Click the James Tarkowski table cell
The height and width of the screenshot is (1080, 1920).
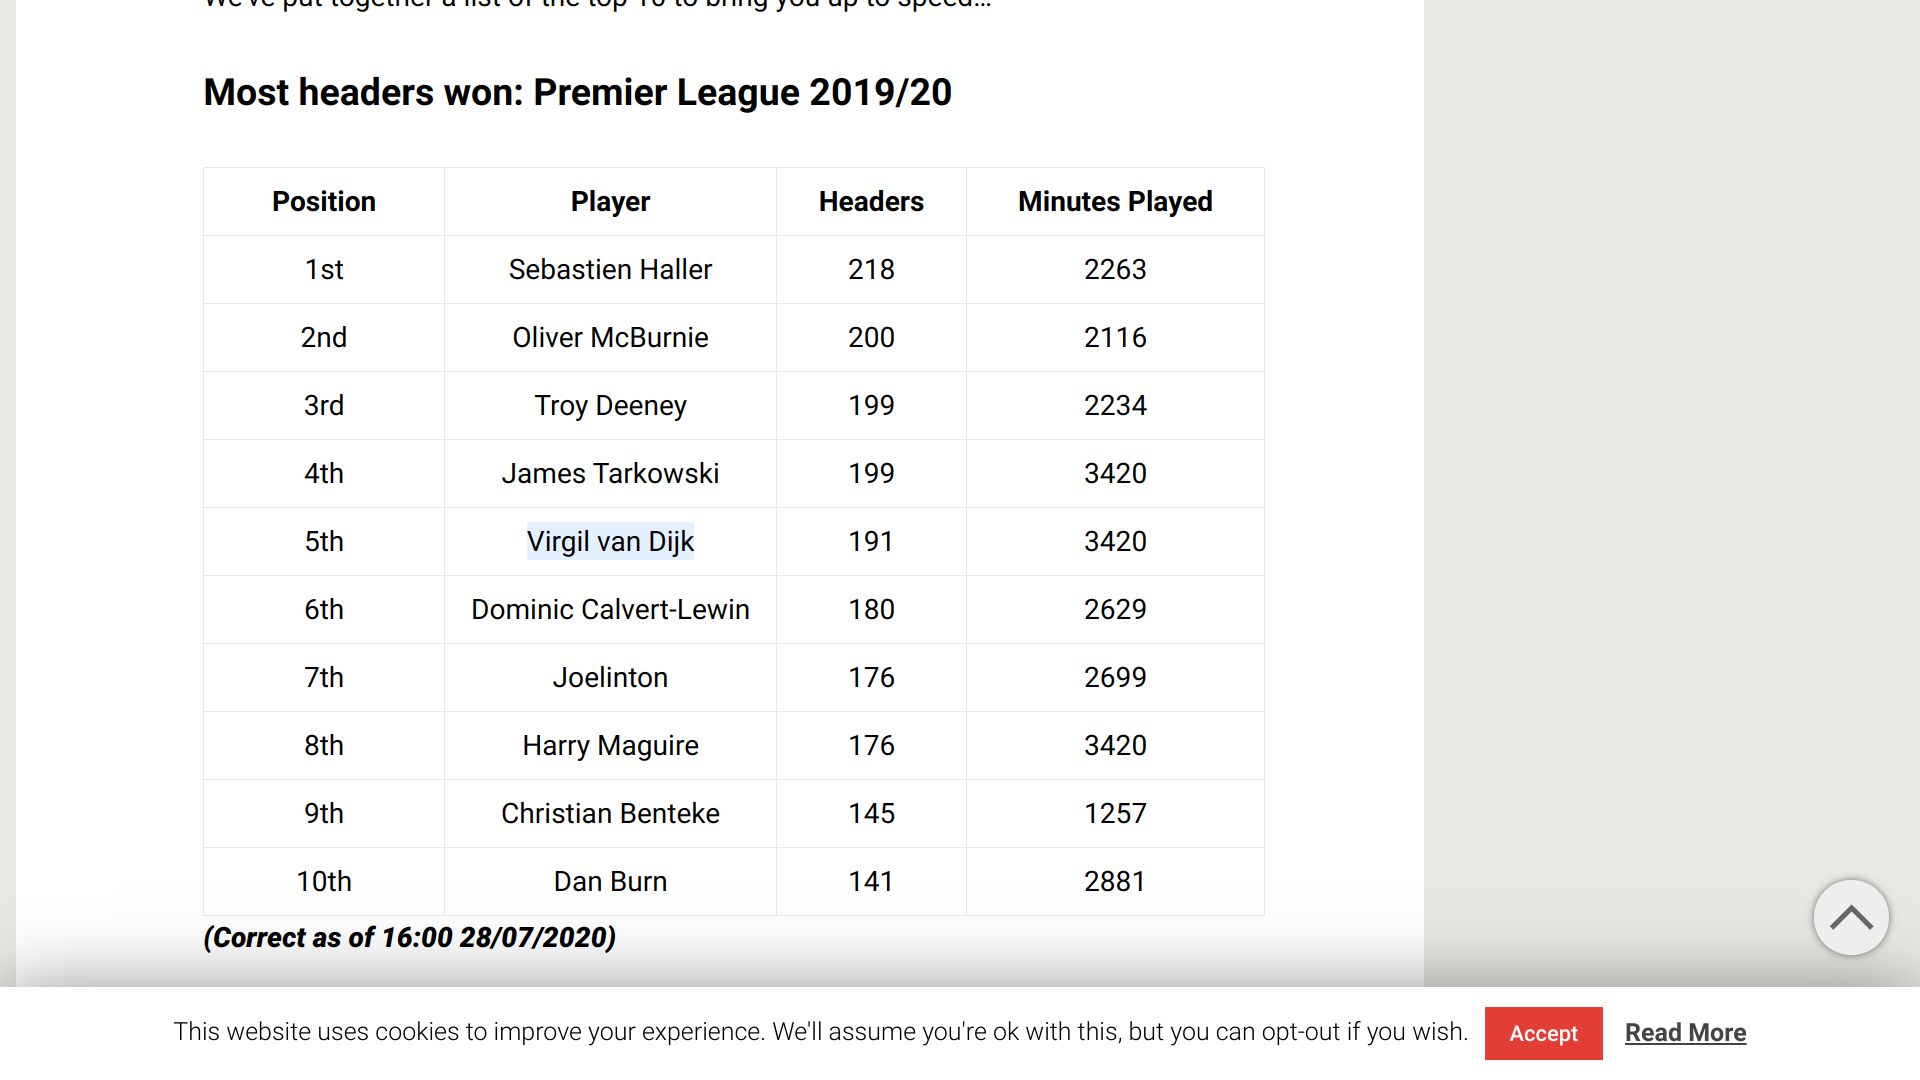tap(610, 474)
